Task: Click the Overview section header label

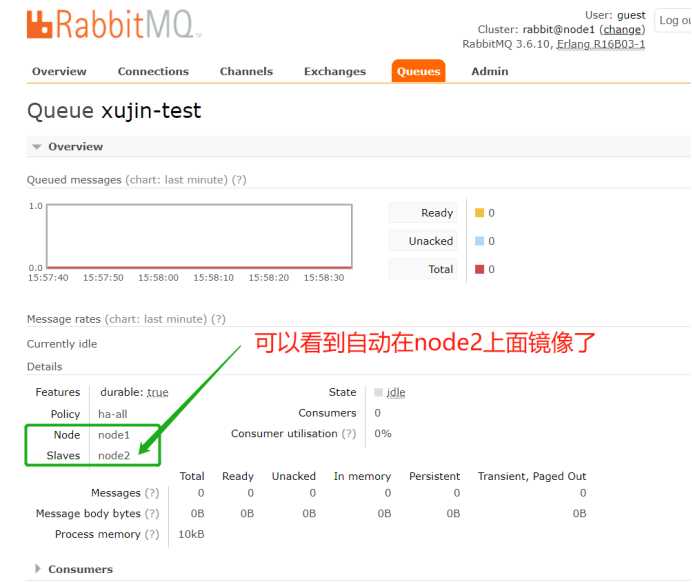Action: pos(75,147)
